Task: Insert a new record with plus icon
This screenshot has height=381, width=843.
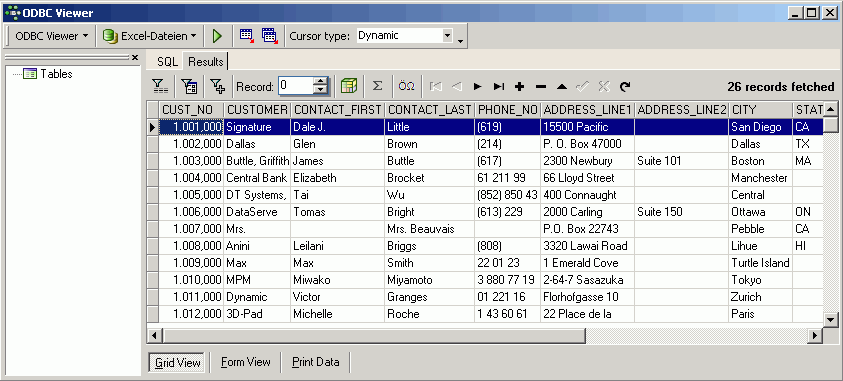Action: point(519,86)
